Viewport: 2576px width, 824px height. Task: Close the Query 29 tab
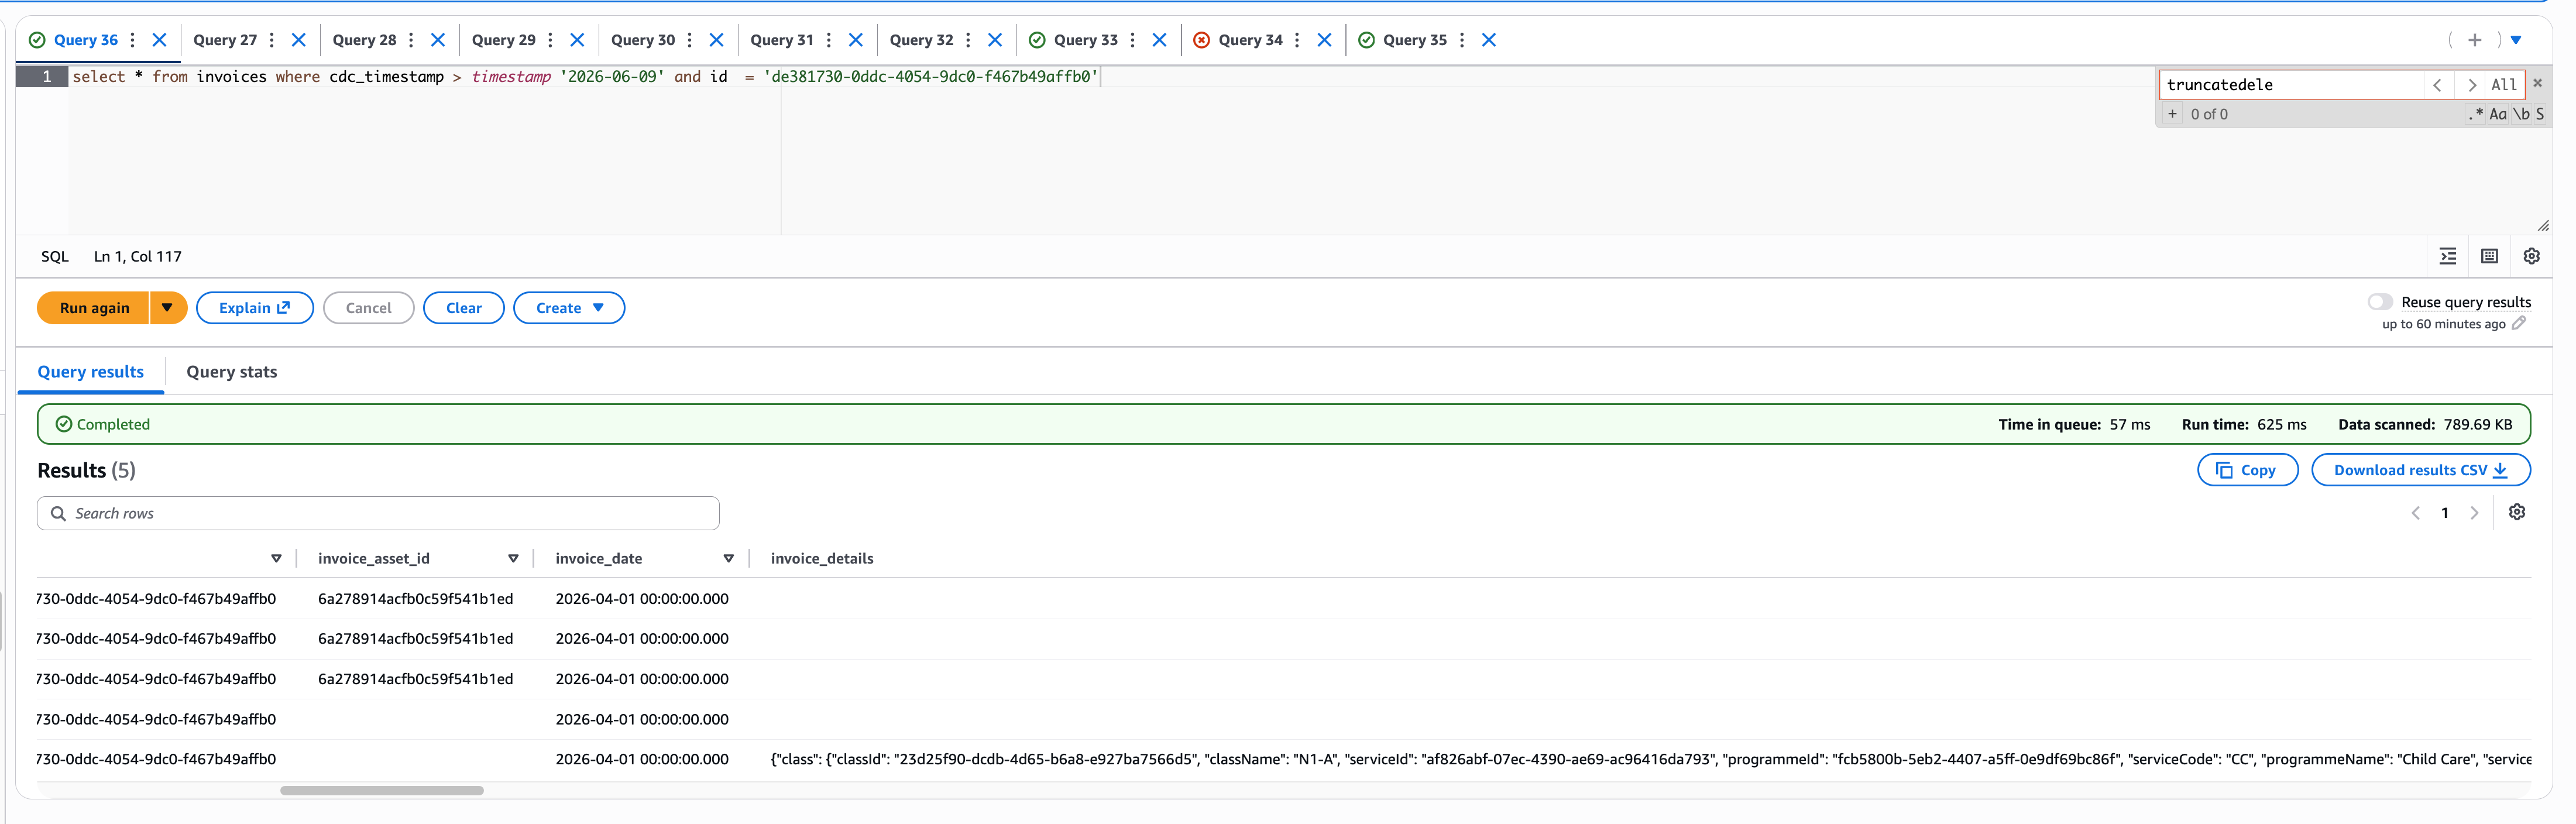point(577,40)
